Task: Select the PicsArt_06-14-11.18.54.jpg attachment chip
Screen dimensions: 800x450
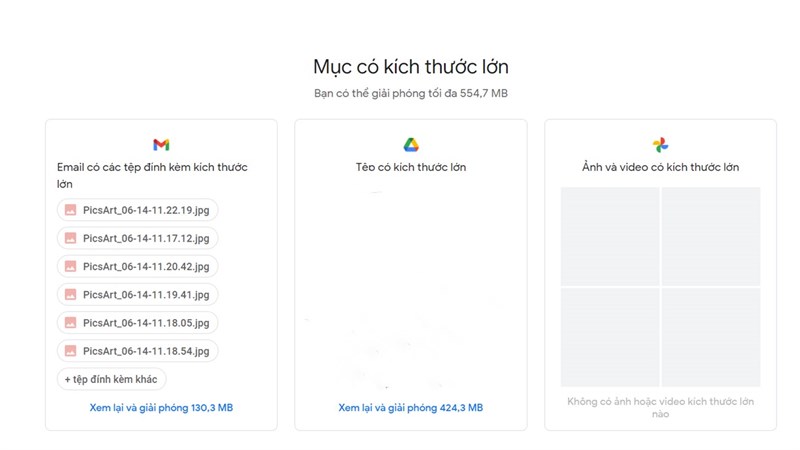Action: (x=138, y=351)
